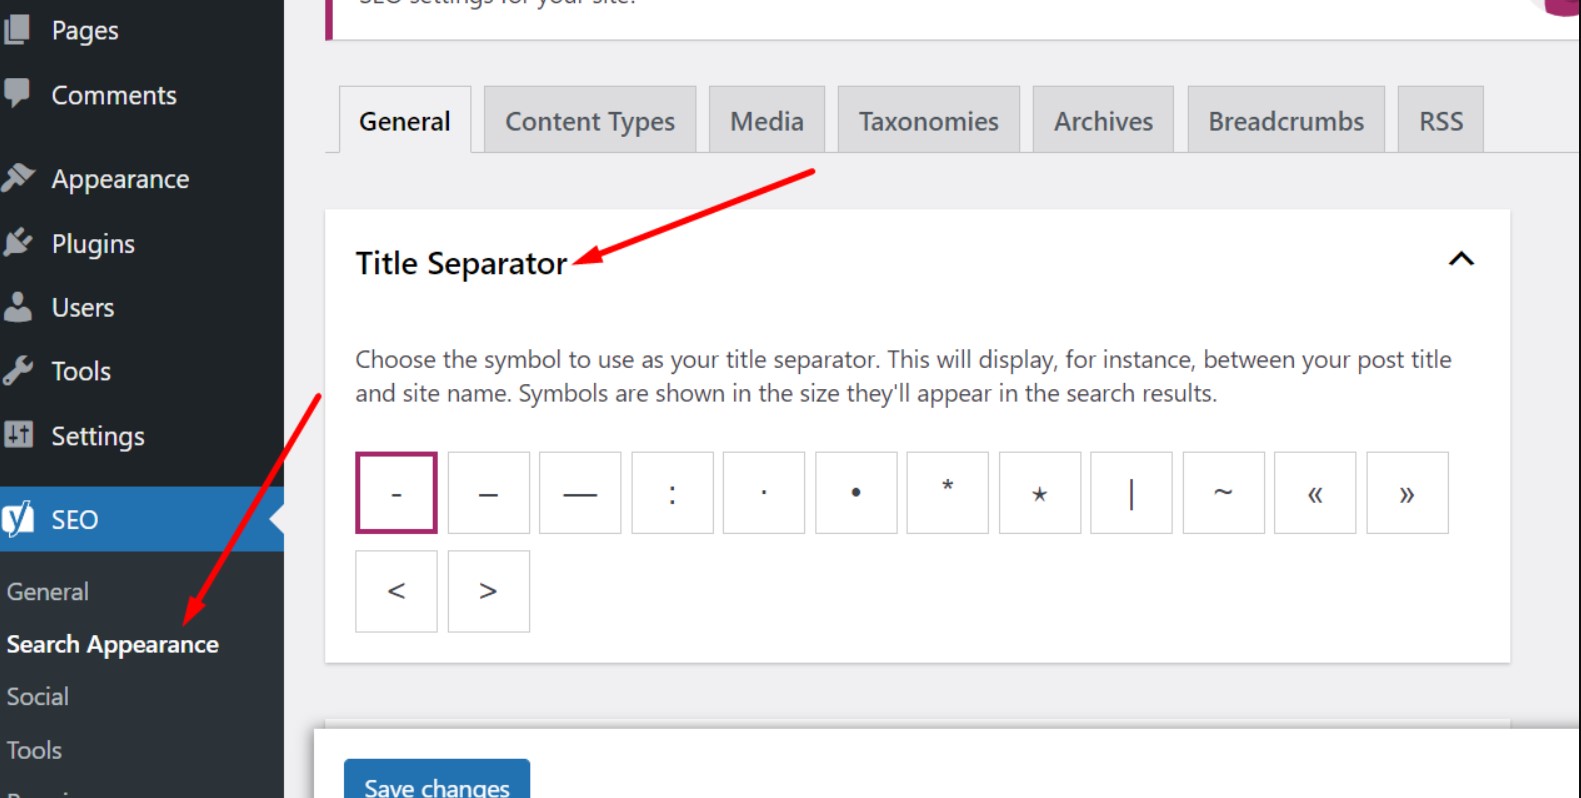Viewport: 1581px width, 798px height.
Task: Select the greater-than sign separator
Action: 488,591
